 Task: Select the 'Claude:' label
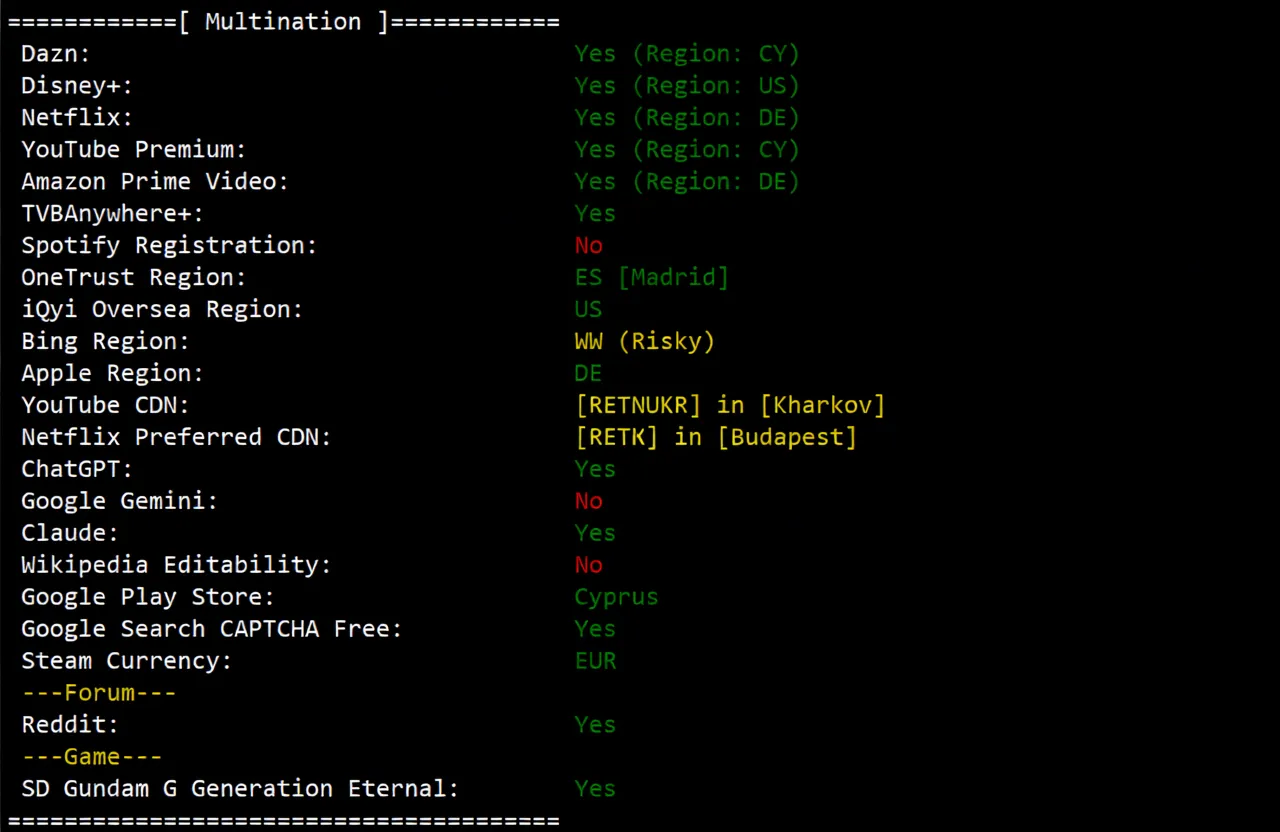(x=70, y=534)
